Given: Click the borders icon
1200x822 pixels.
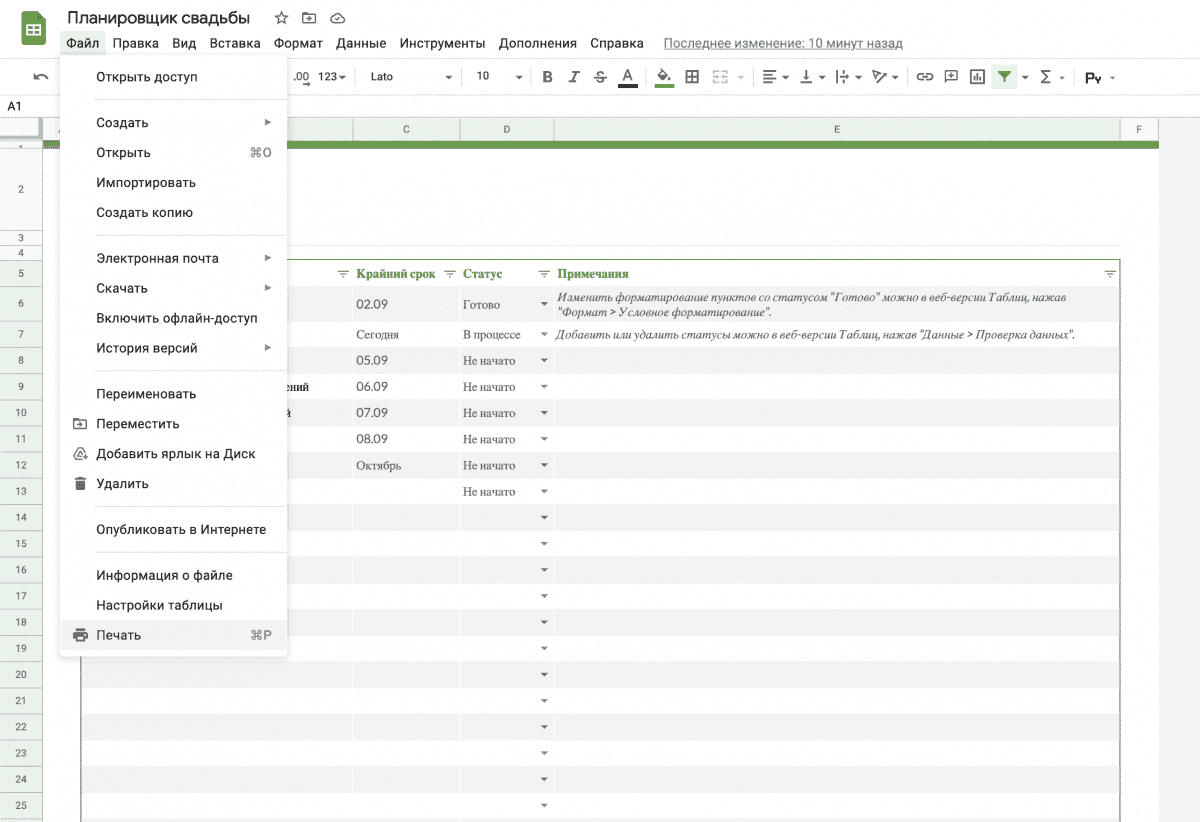Looking at the screenshot, I should click(x=692, y=76).
